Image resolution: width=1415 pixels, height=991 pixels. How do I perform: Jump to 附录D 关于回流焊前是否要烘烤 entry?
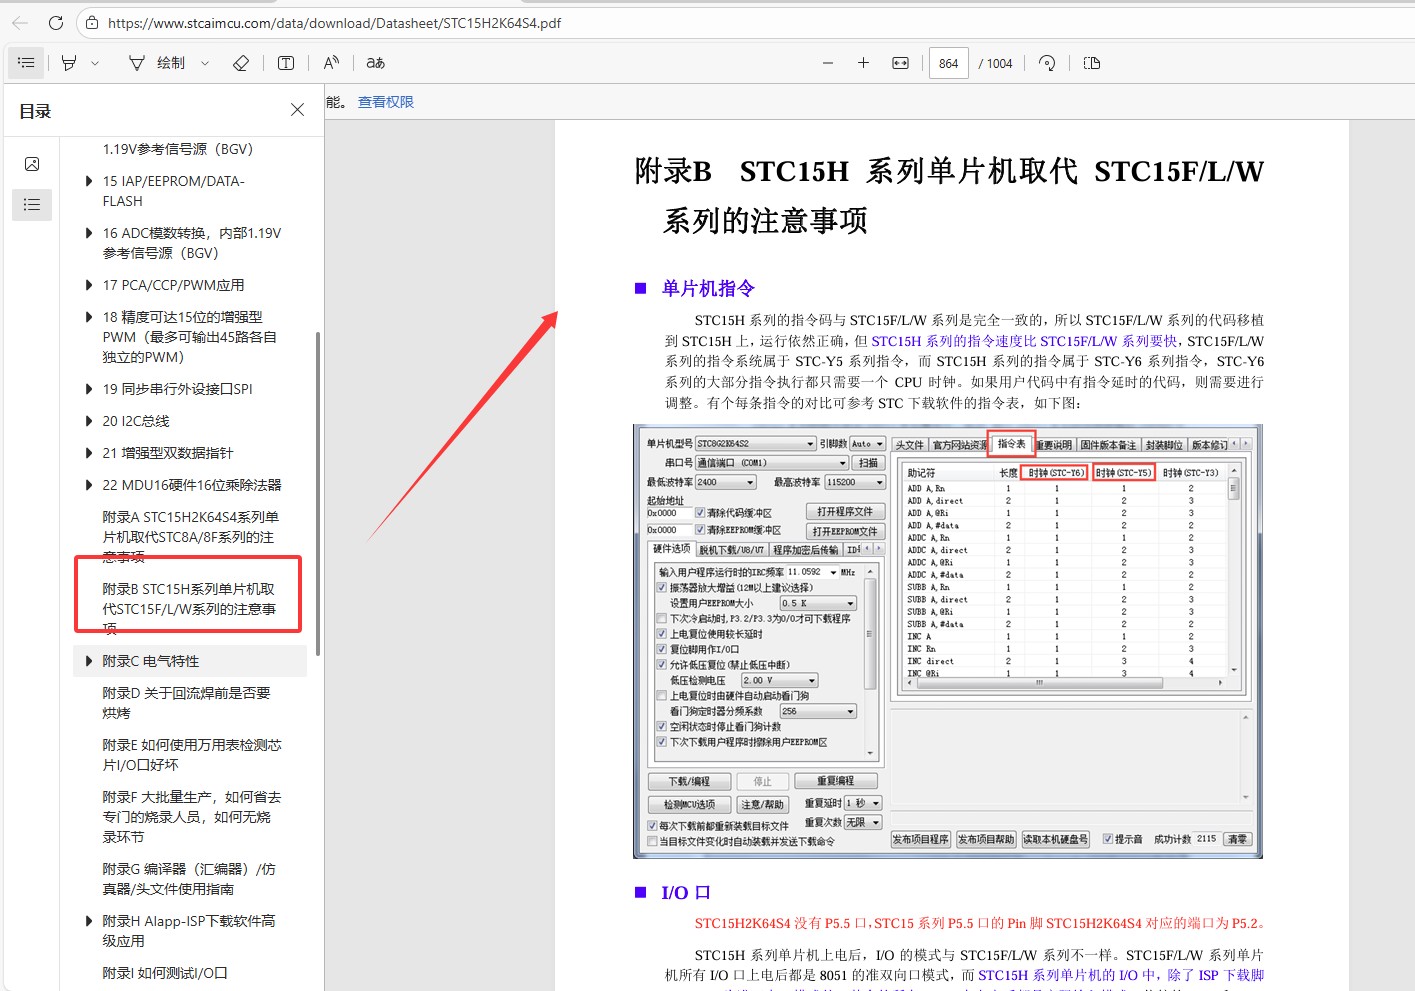point(190,702)
